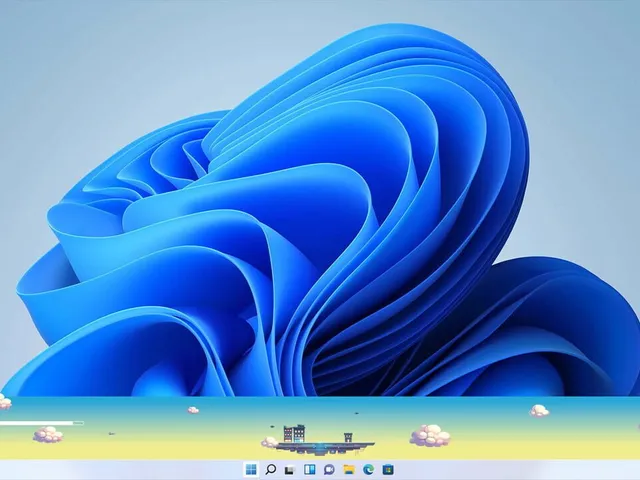Launch Microsoft Edge browser
This screenshot has height=480, width=640.
[369, 470]
